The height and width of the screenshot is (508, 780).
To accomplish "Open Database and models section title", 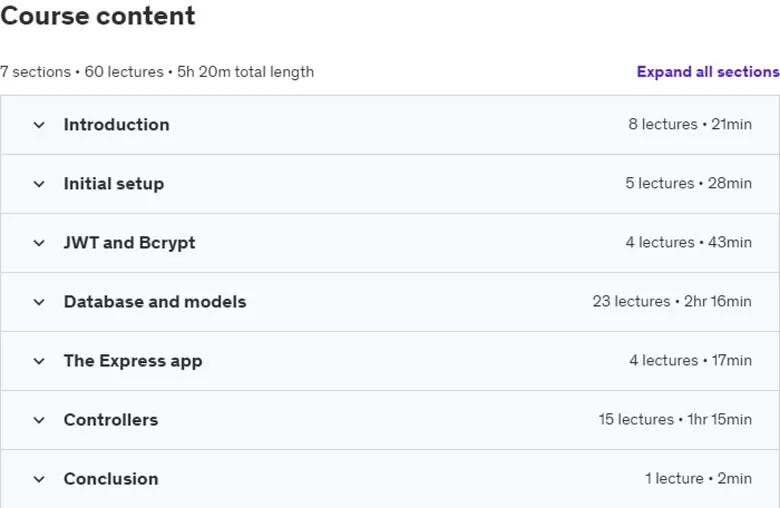I will [155, 302].
